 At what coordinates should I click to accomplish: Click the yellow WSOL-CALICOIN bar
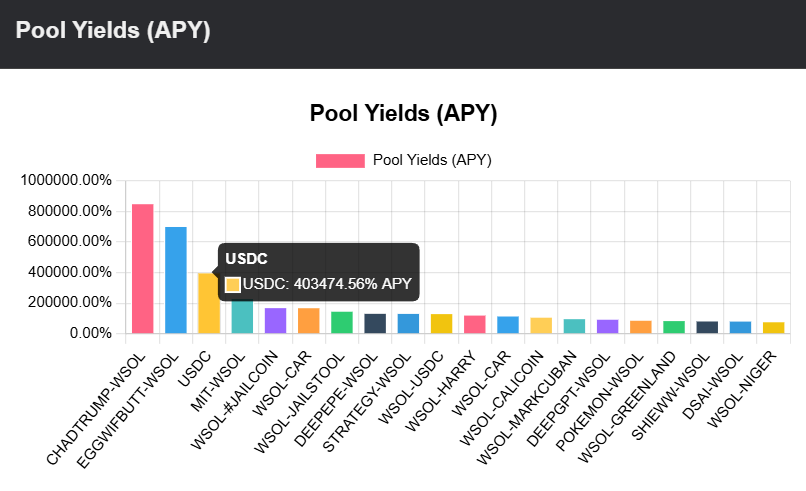point(541,325)
